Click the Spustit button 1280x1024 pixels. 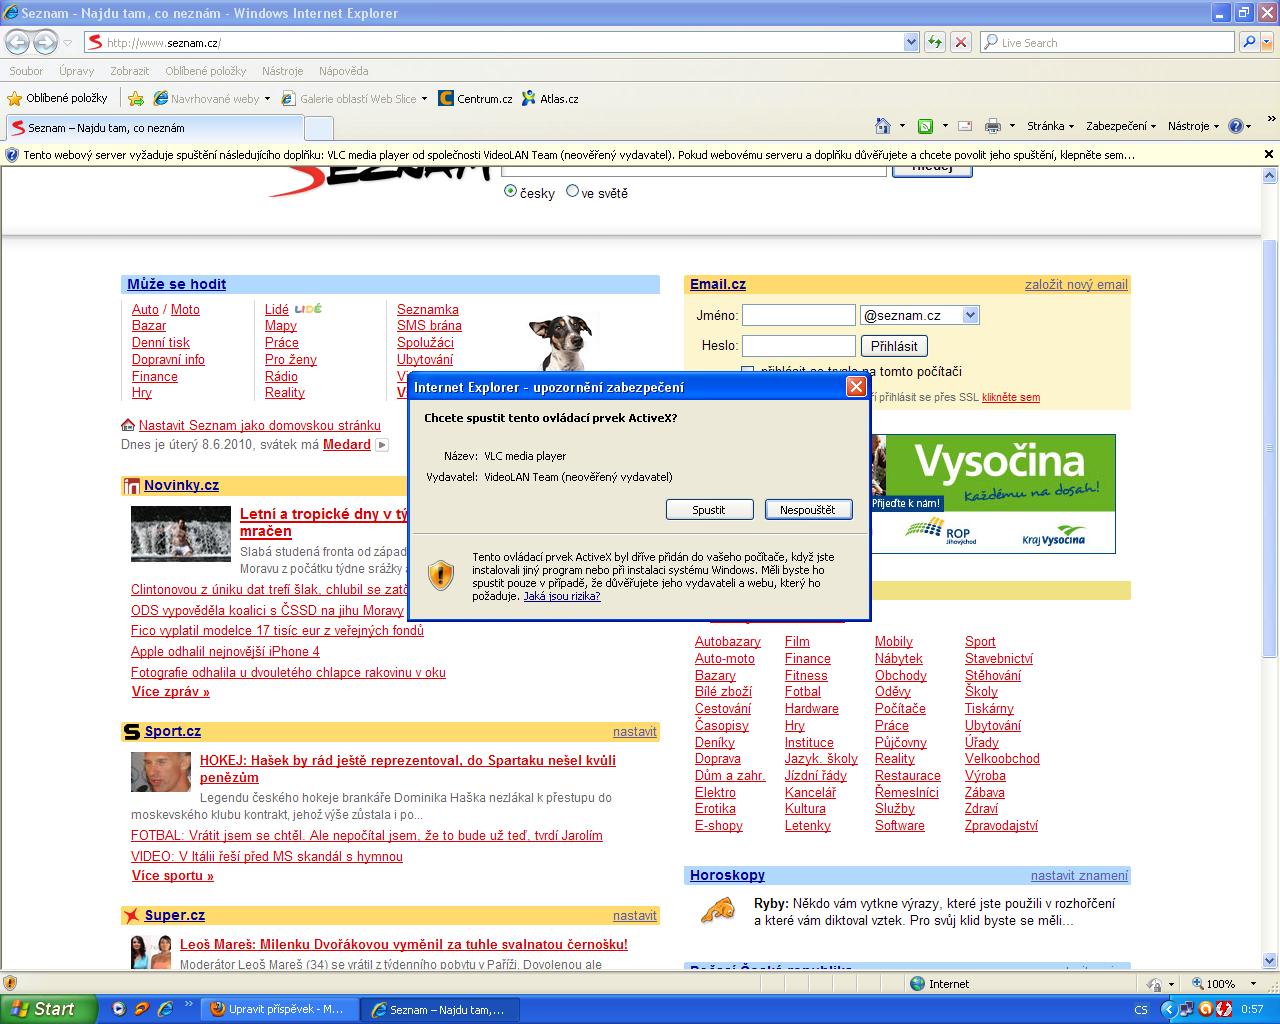709,510
